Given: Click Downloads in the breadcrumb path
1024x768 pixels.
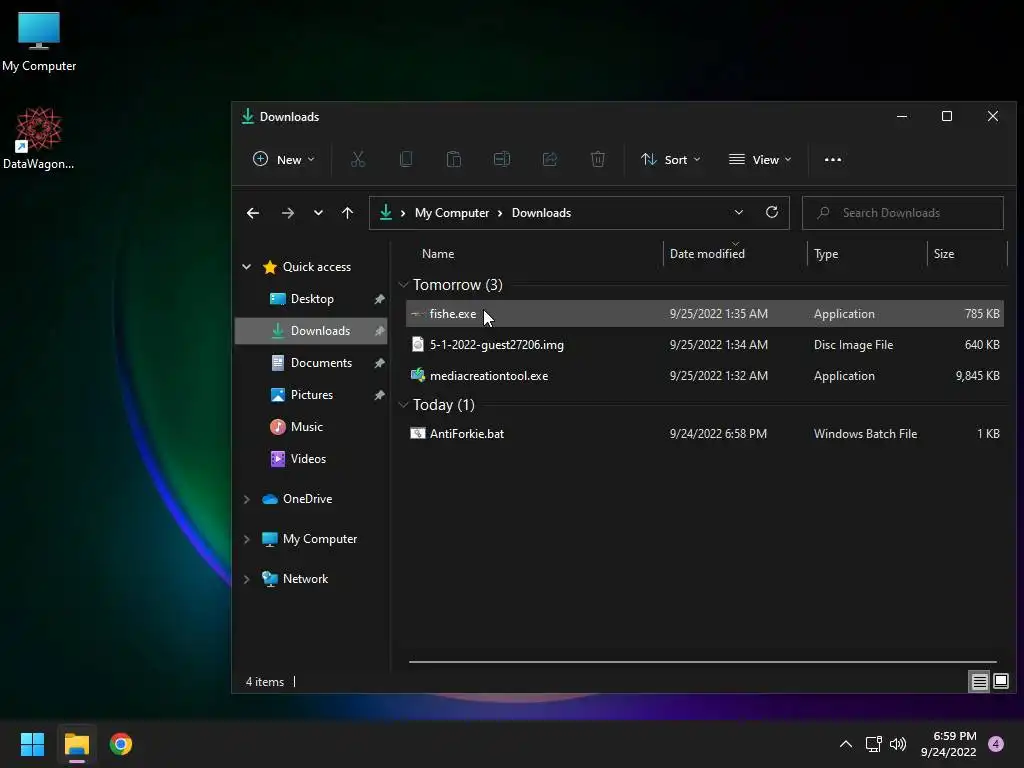Looking at the screenshot, I should point(541,213).
